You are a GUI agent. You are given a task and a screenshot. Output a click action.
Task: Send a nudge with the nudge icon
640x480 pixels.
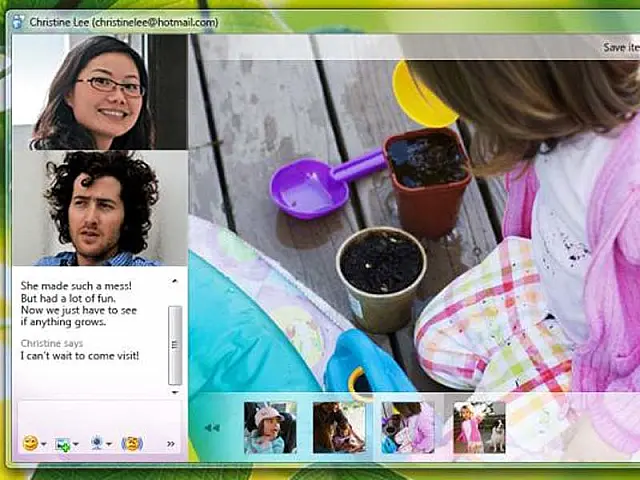pos(132,444)
